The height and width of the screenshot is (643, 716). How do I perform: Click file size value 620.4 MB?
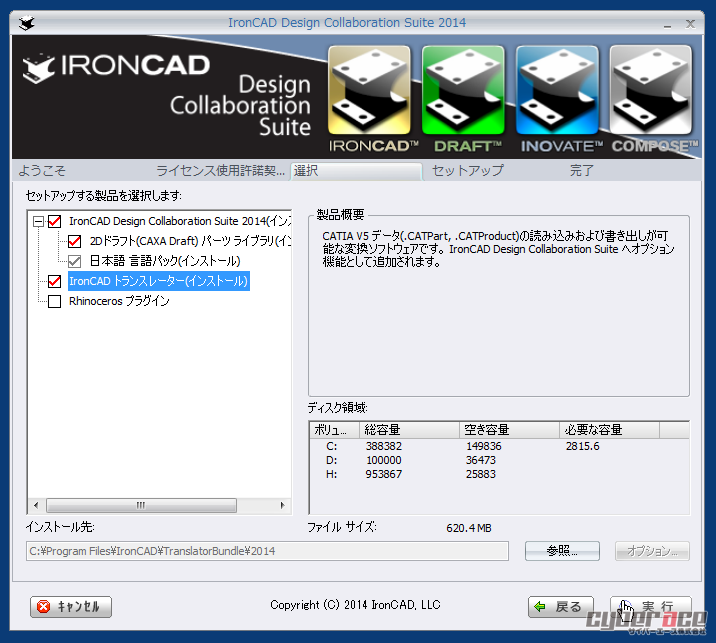[469, 528]
